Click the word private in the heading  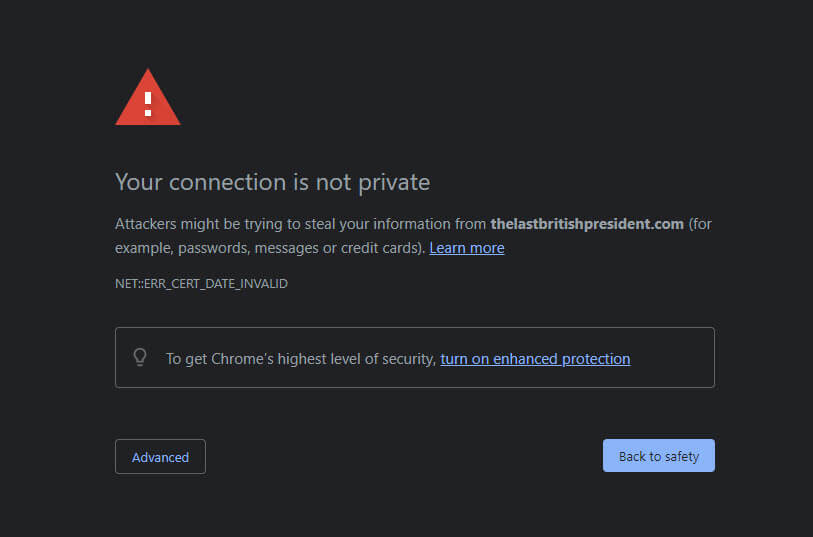point(394,183)
